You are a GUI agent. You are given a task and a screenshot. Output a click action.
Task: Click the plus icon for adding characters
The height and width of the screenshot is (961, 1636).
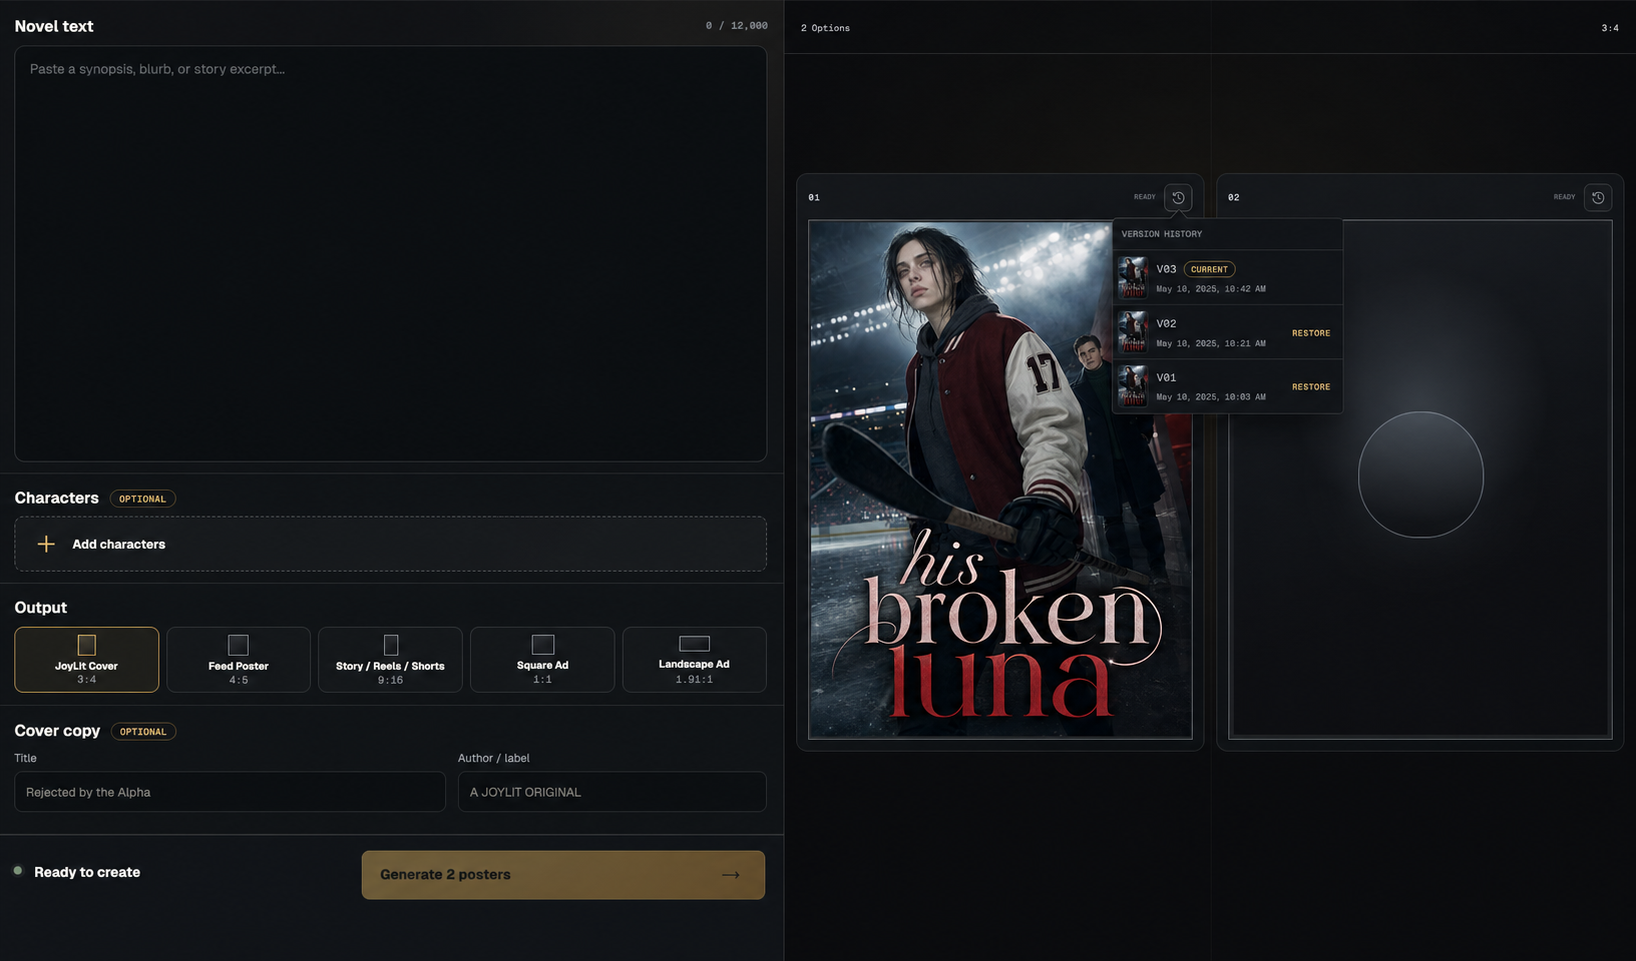(46, 544)
